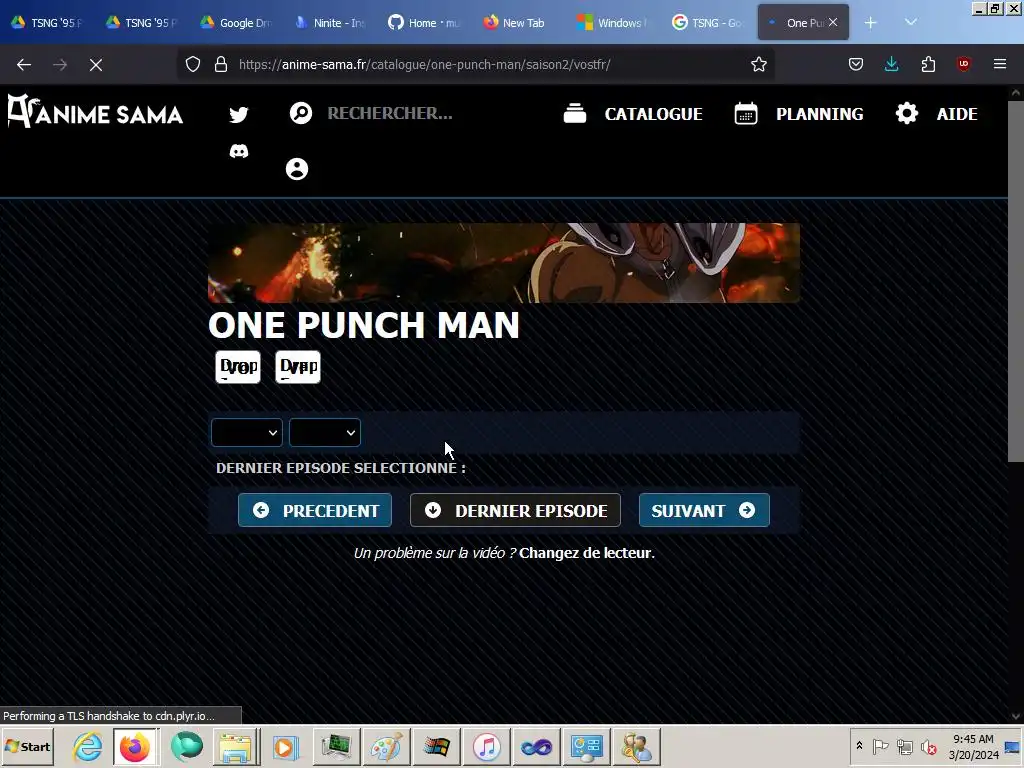Launch Internet Explorer from the taskbar
The image size is (1024, 768).
point(88,746)
